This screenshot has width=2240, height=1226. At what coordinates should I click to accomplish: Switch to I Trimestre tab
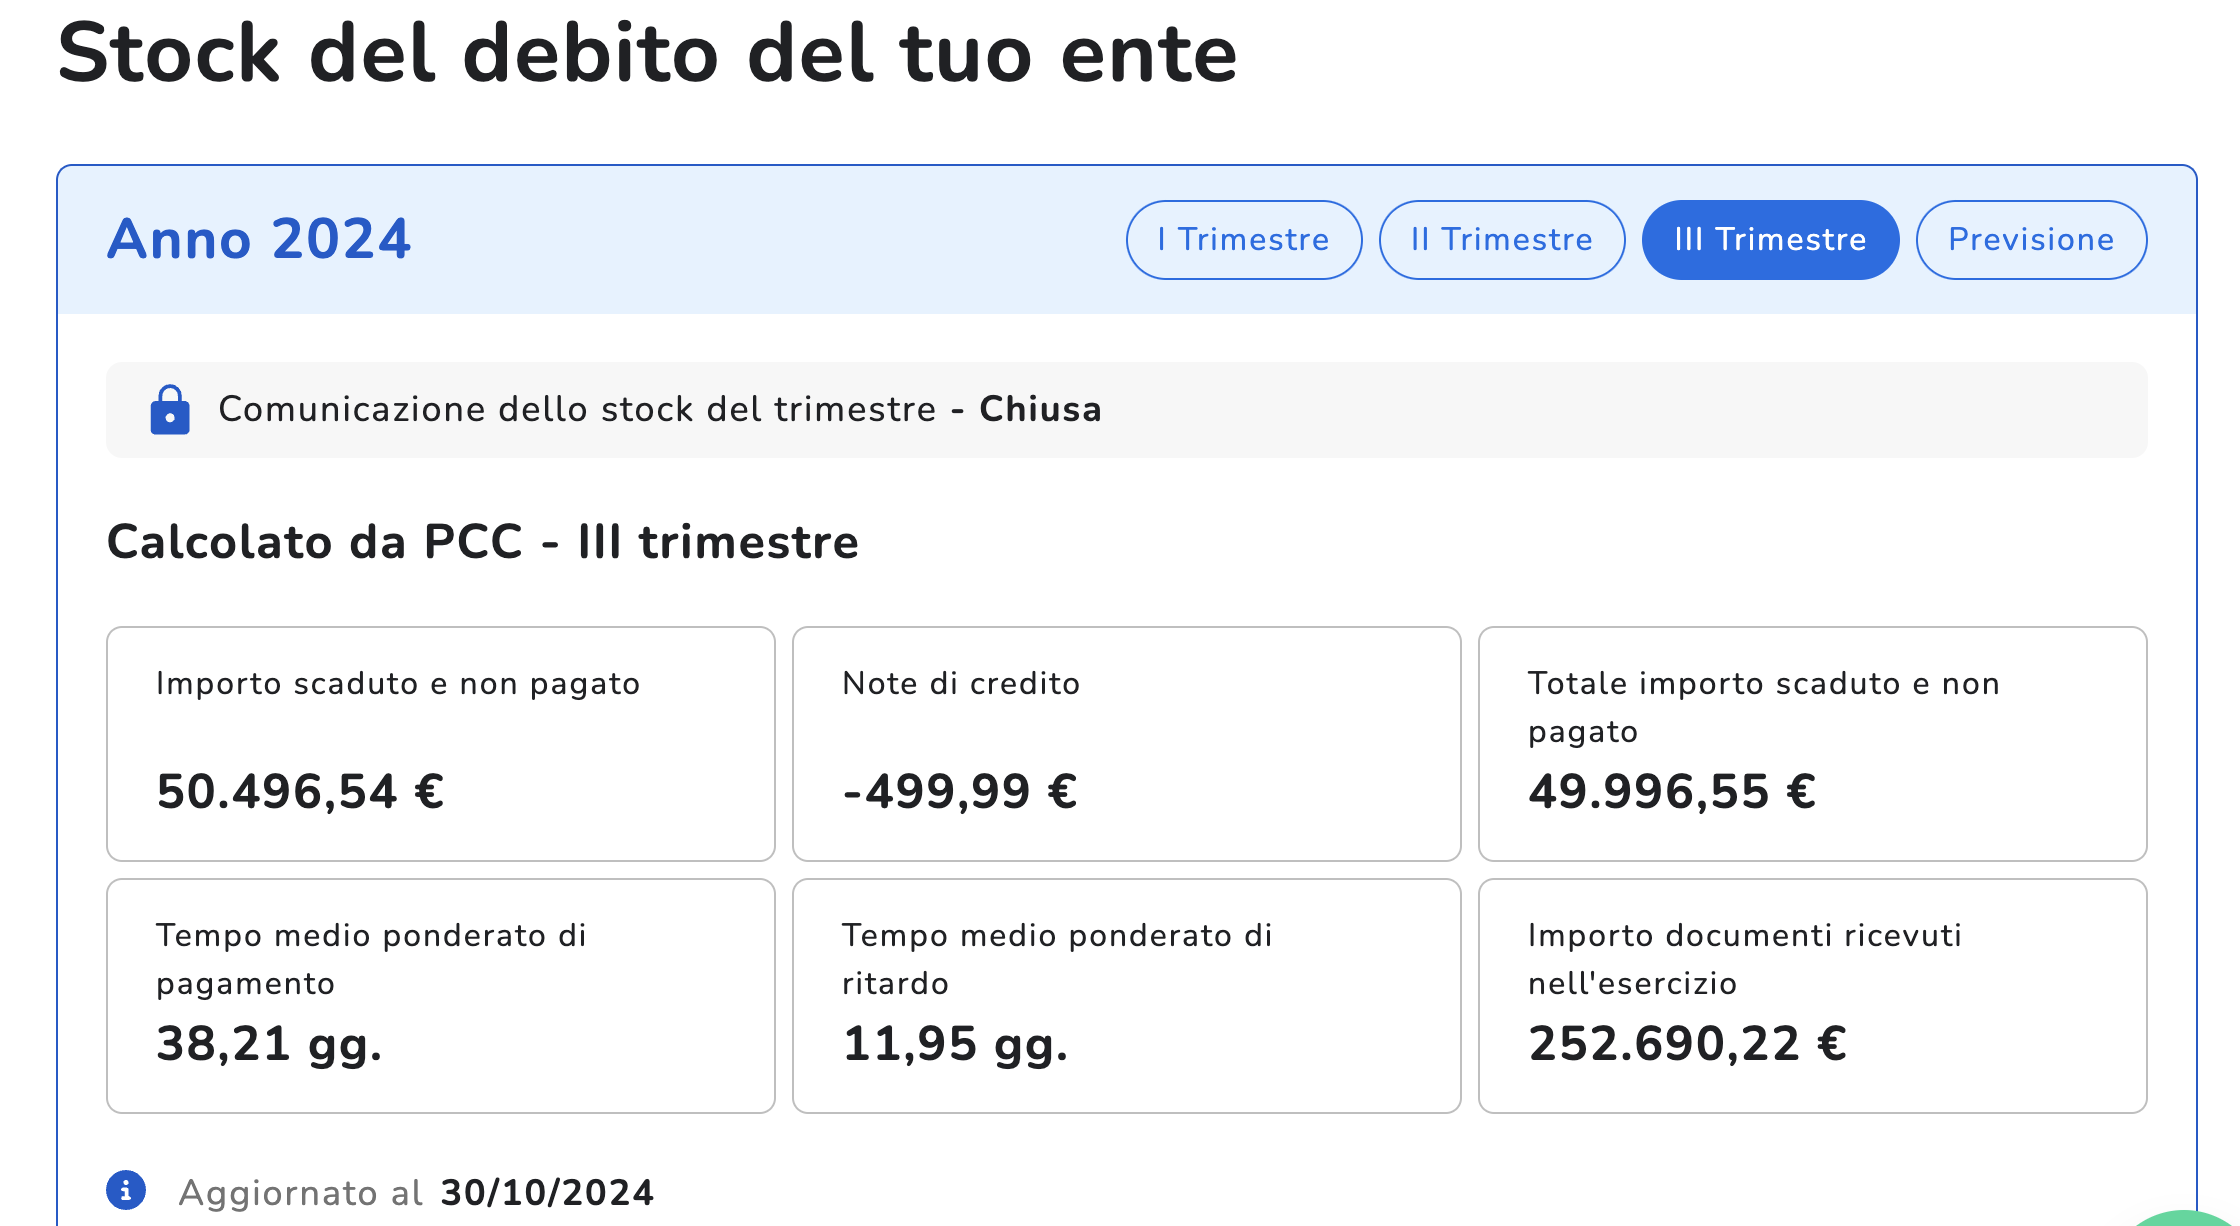click(1243, 240)
